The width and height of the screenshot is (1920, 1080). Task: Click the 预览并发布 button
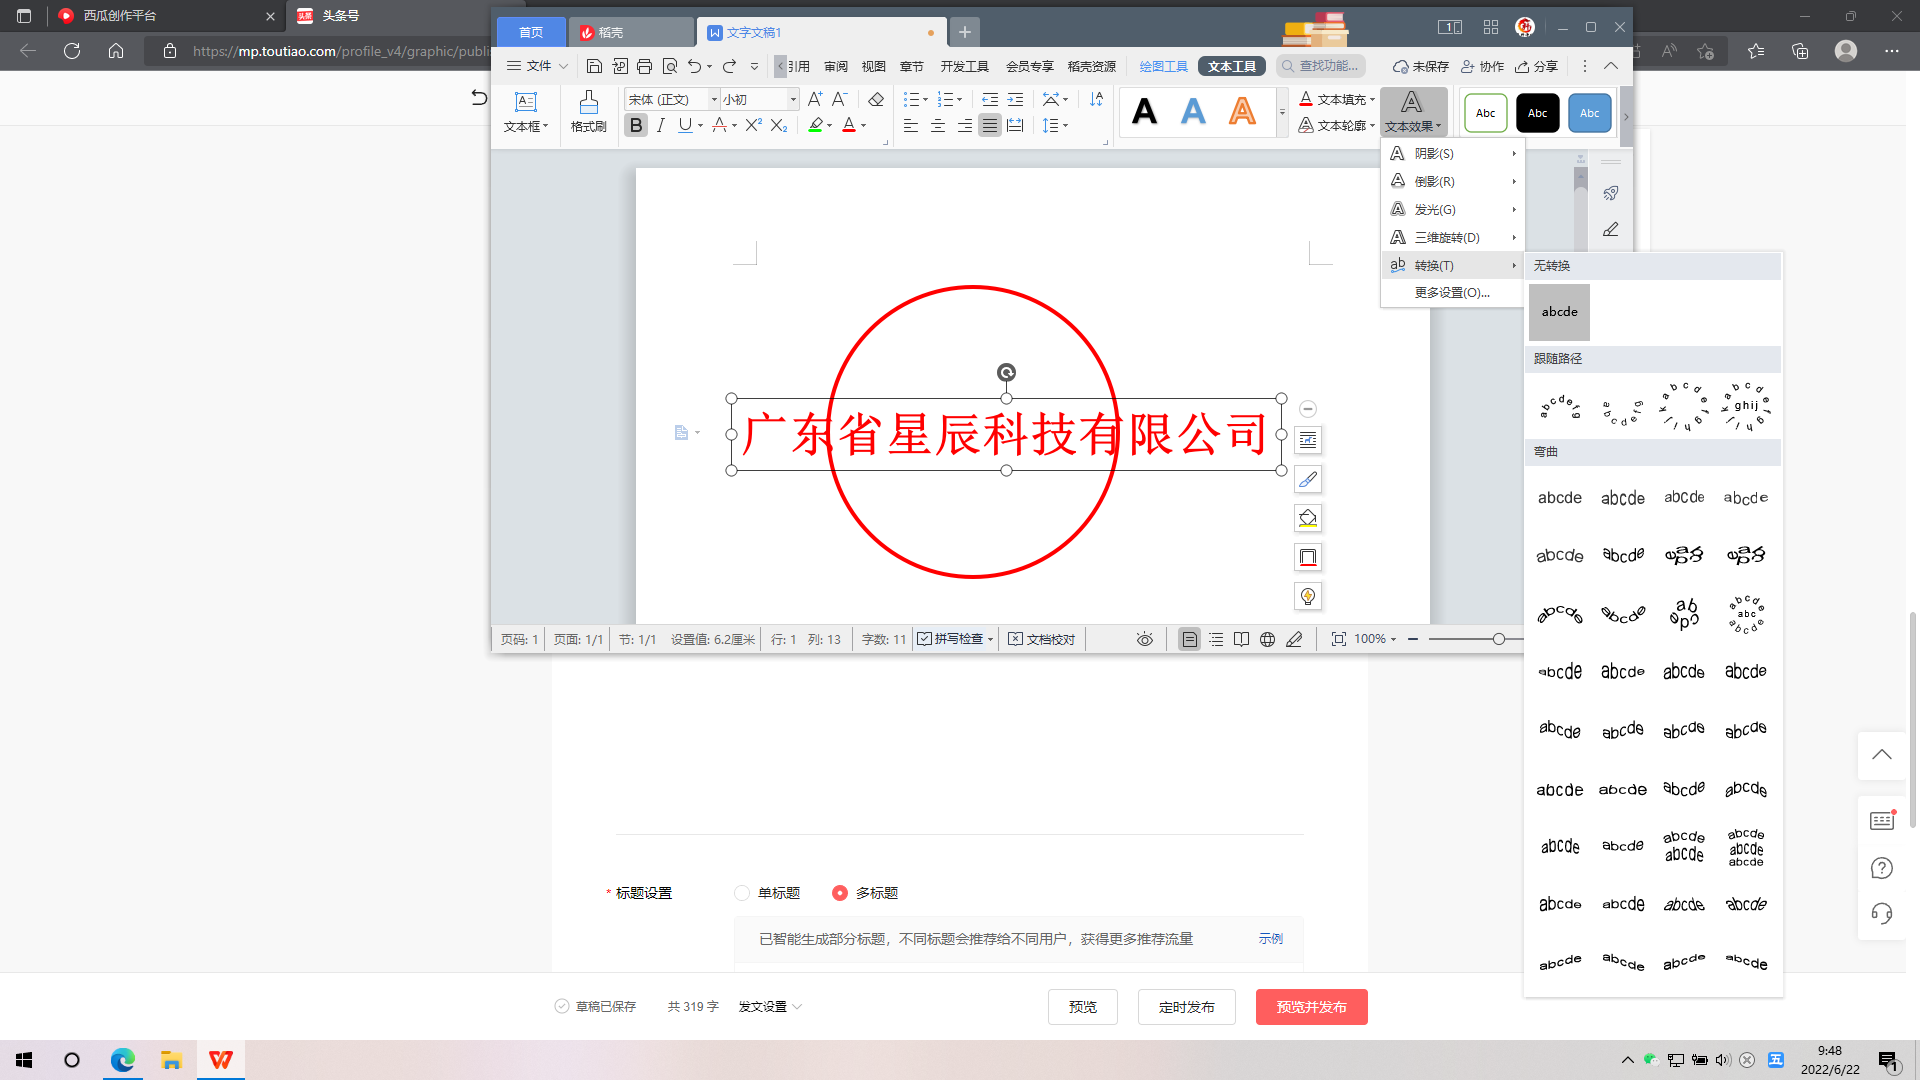(1311, 1007)
